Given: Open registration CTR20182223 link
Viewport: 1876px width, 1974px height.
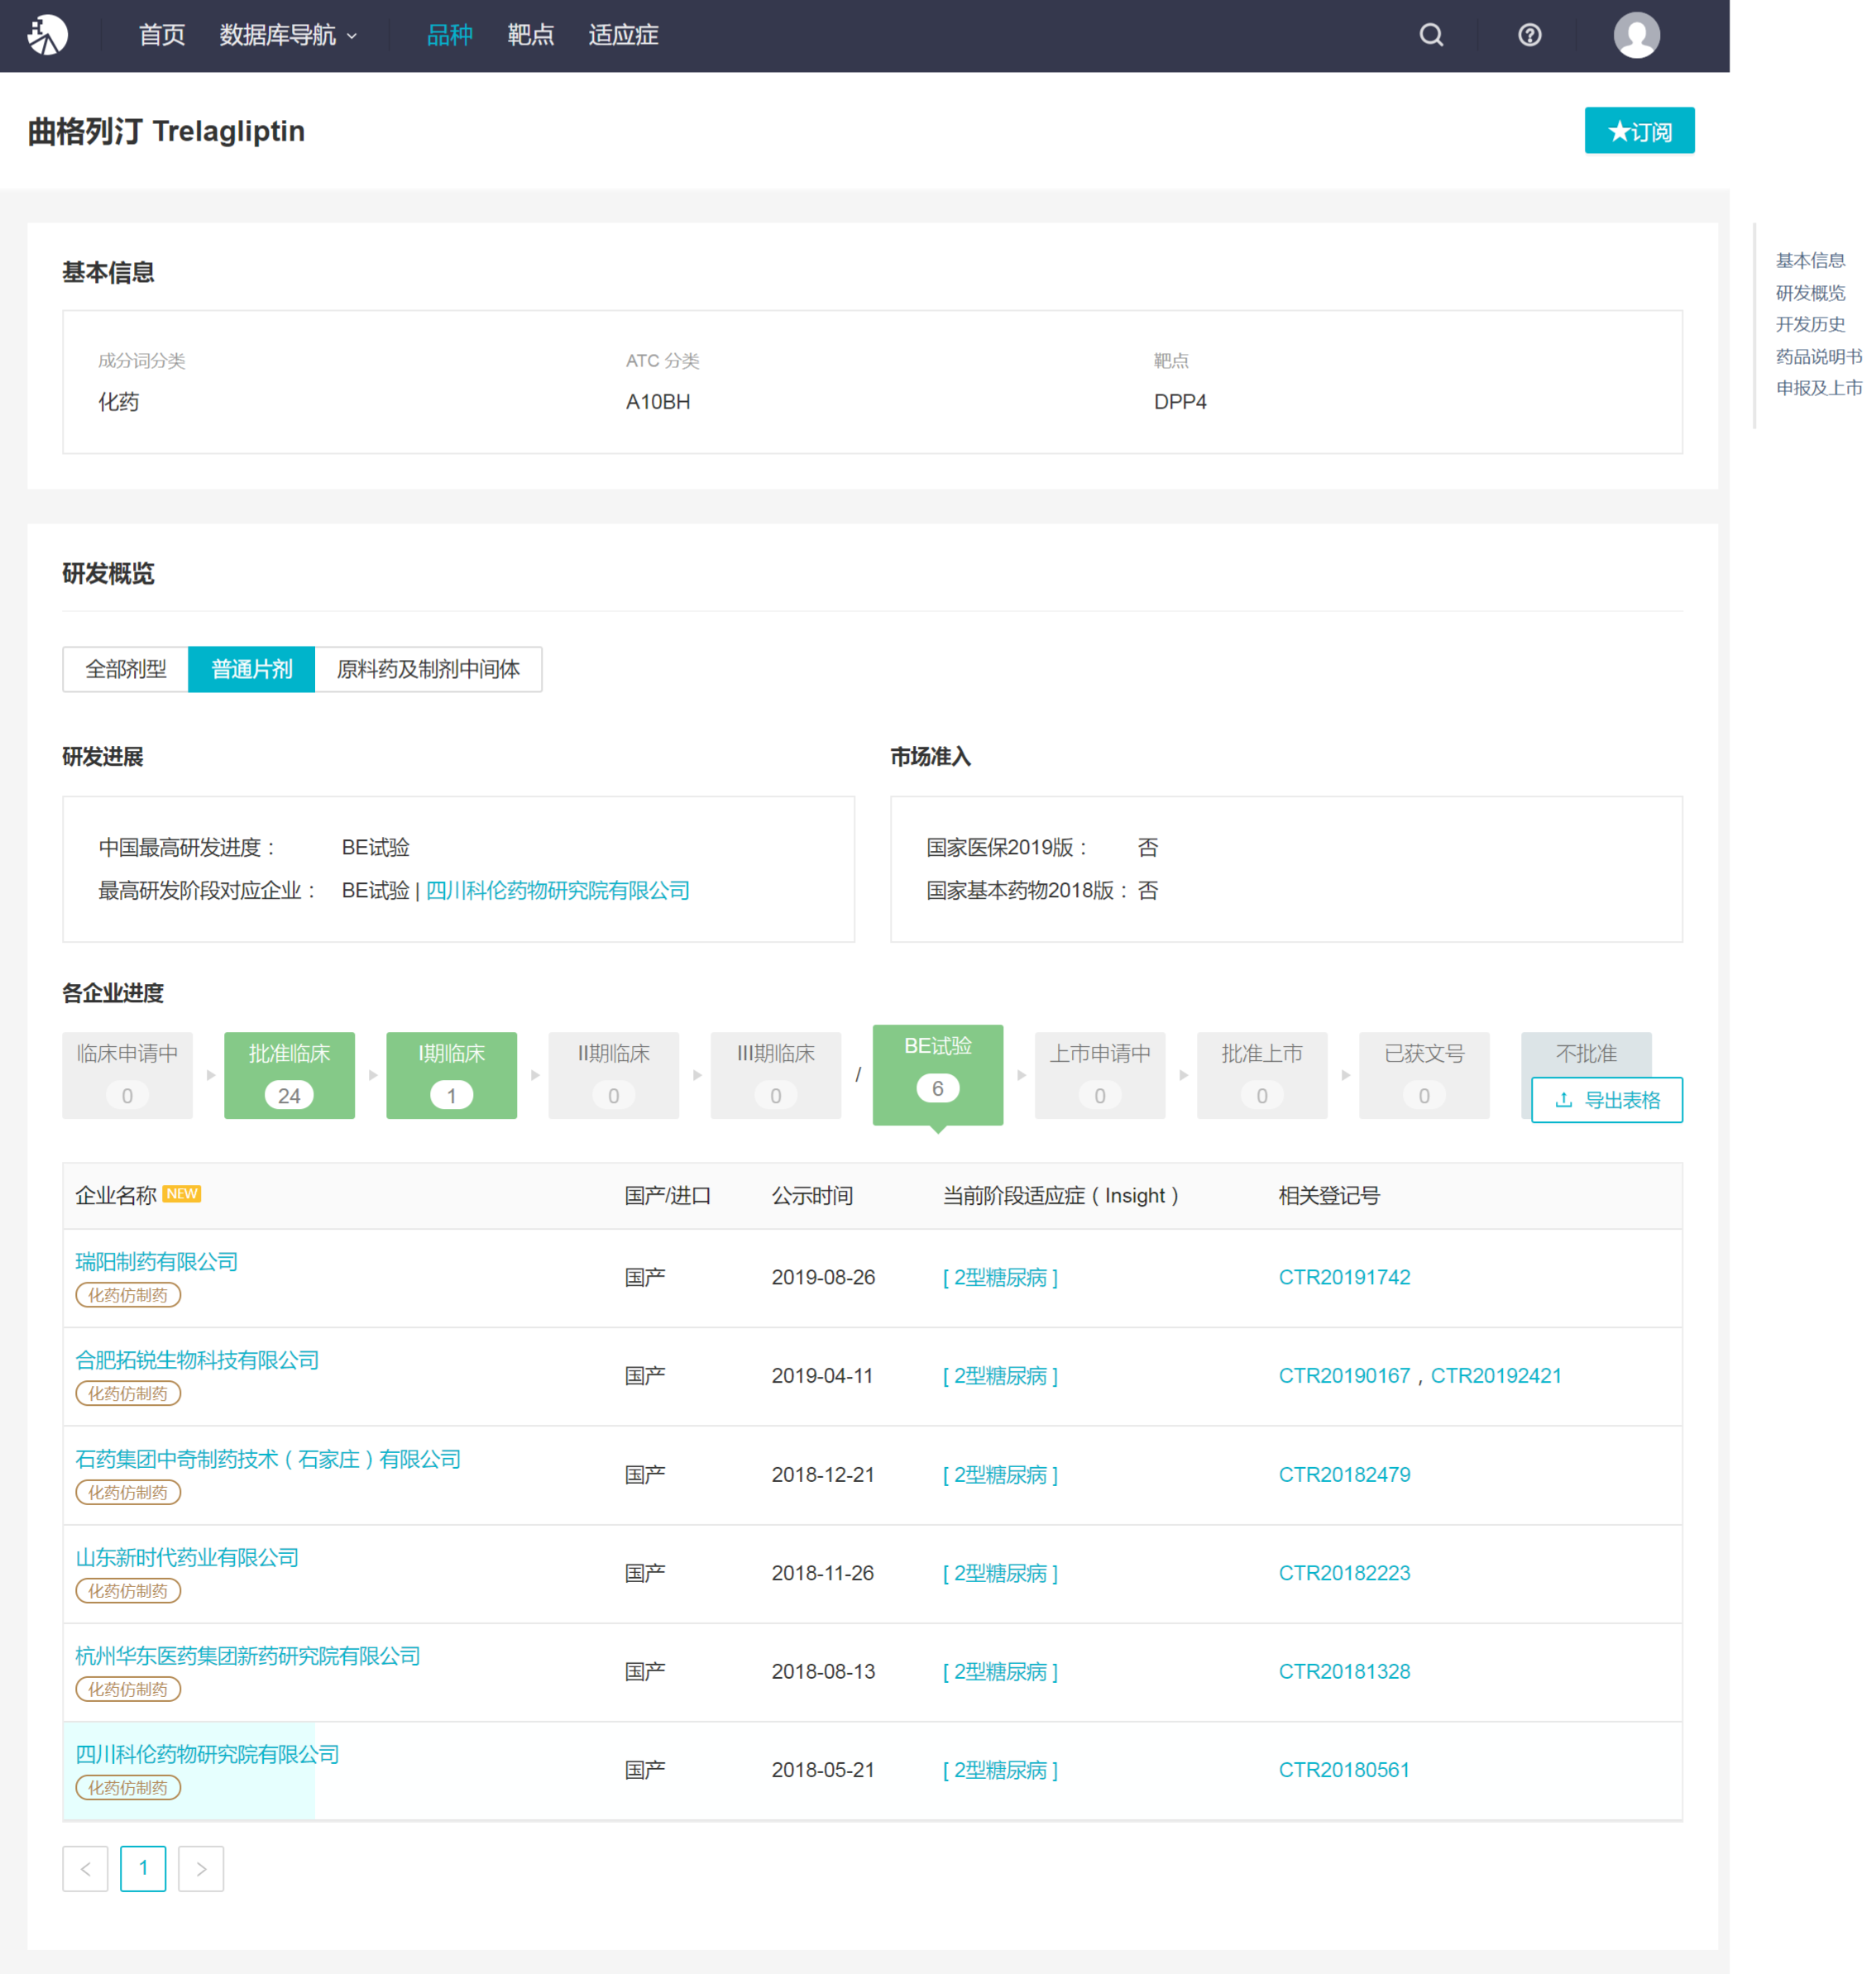Looking at the screenshot, I should point(1344,1573).
